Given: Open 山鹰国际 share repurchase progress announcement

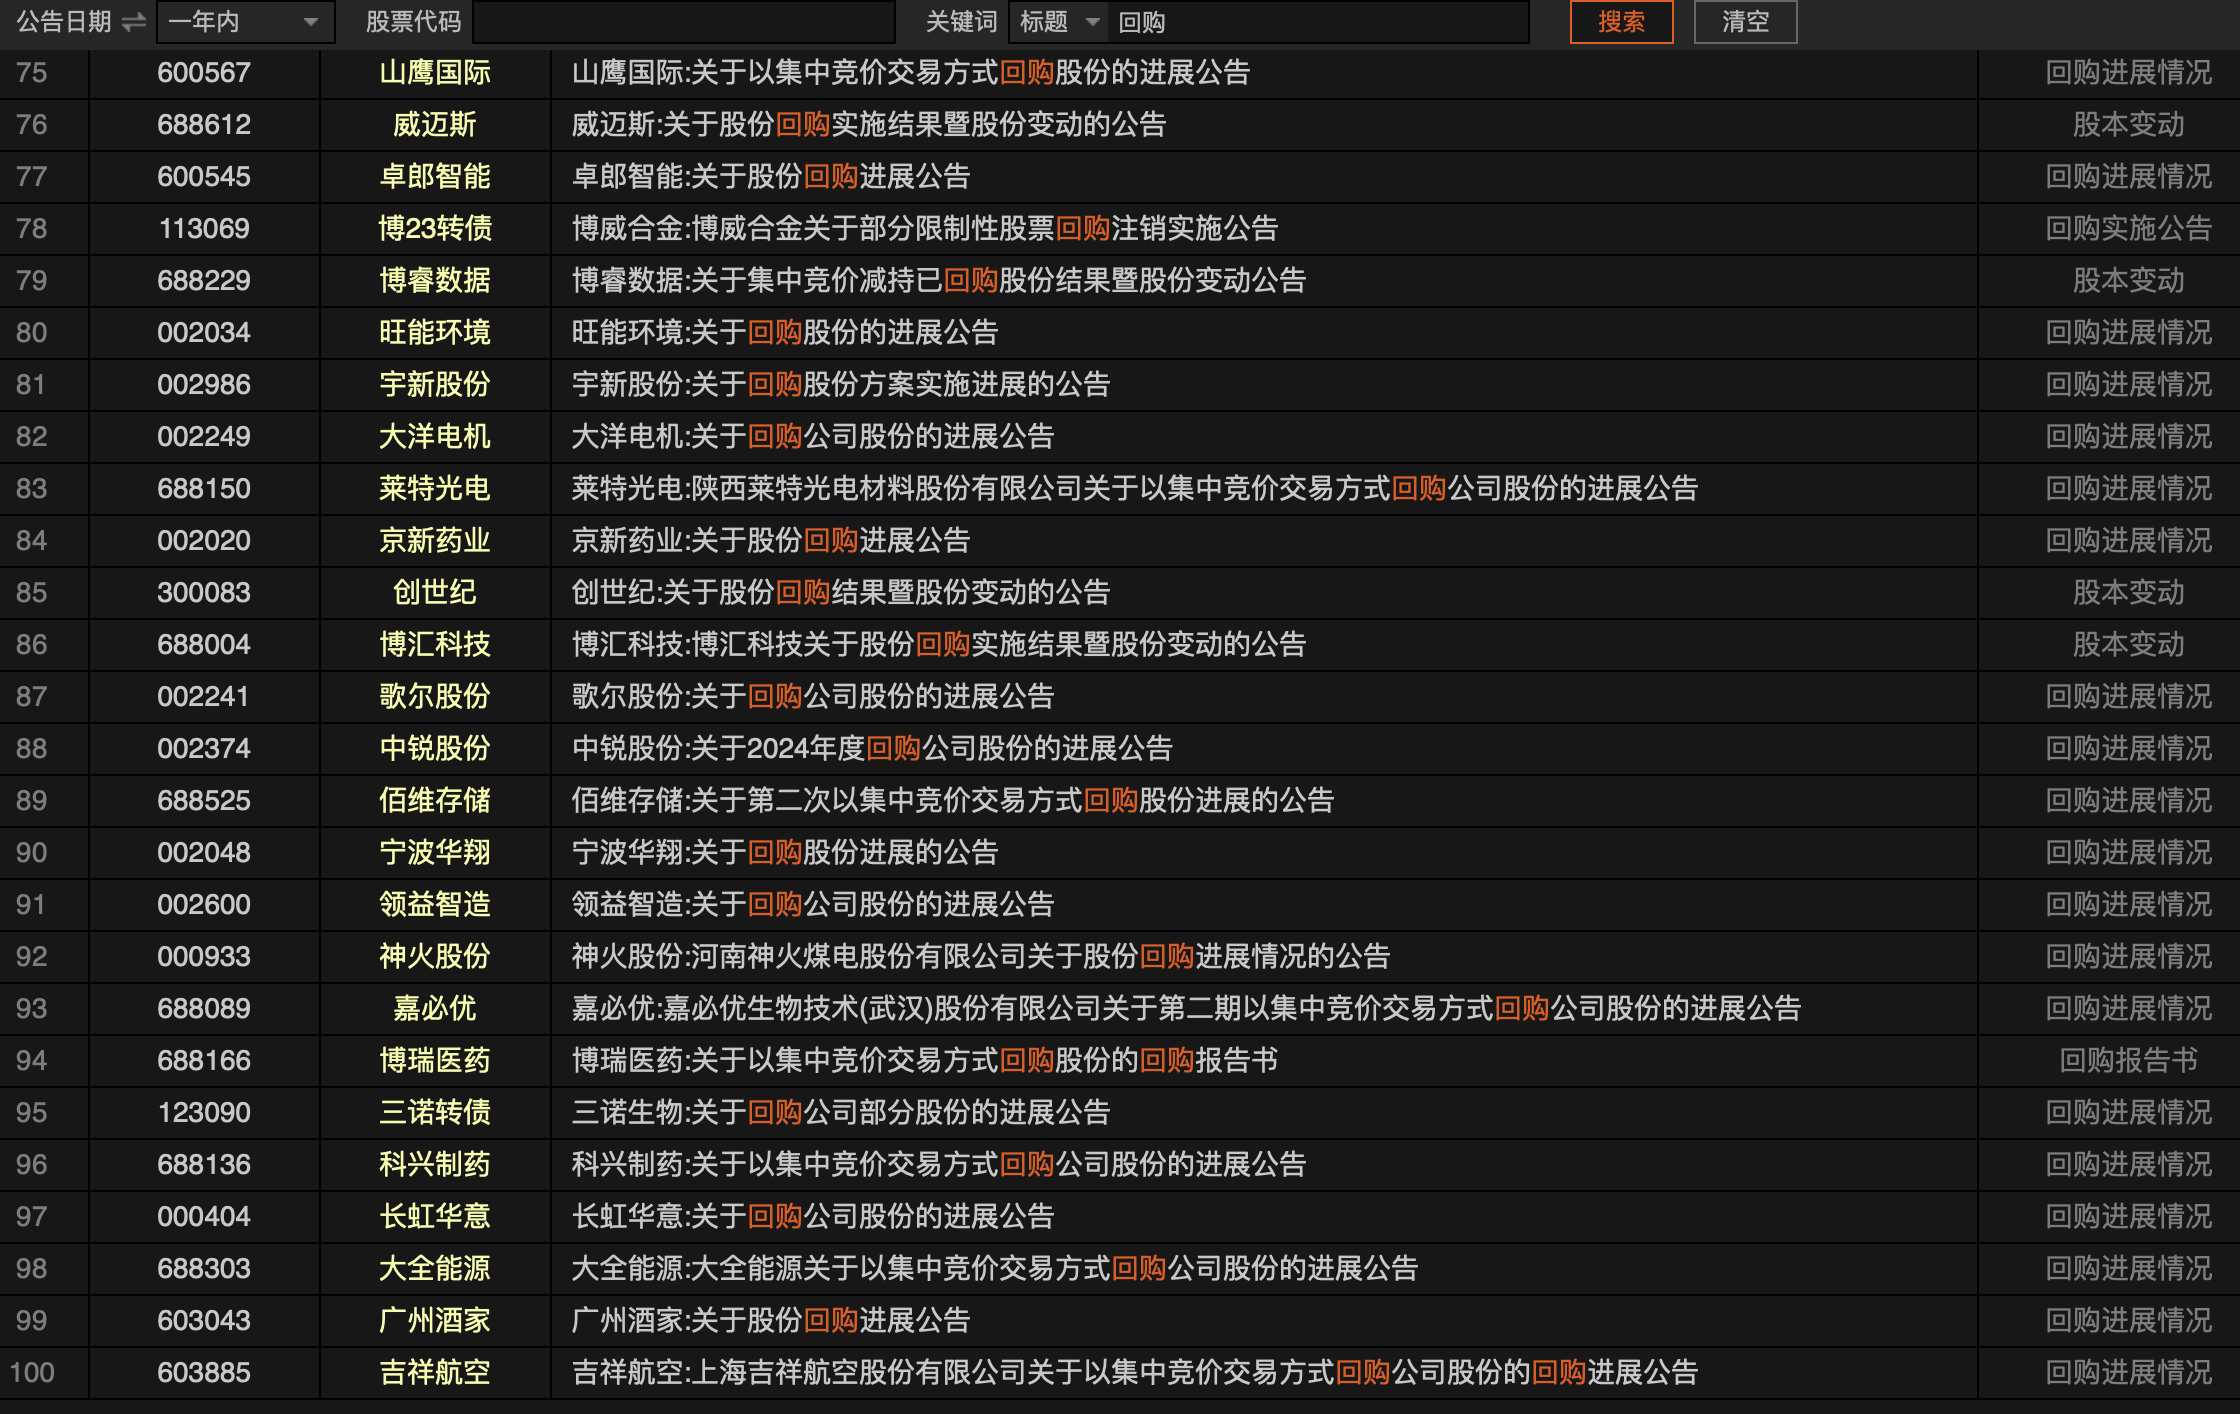Looking at the screenshot, I should (910, 73).
